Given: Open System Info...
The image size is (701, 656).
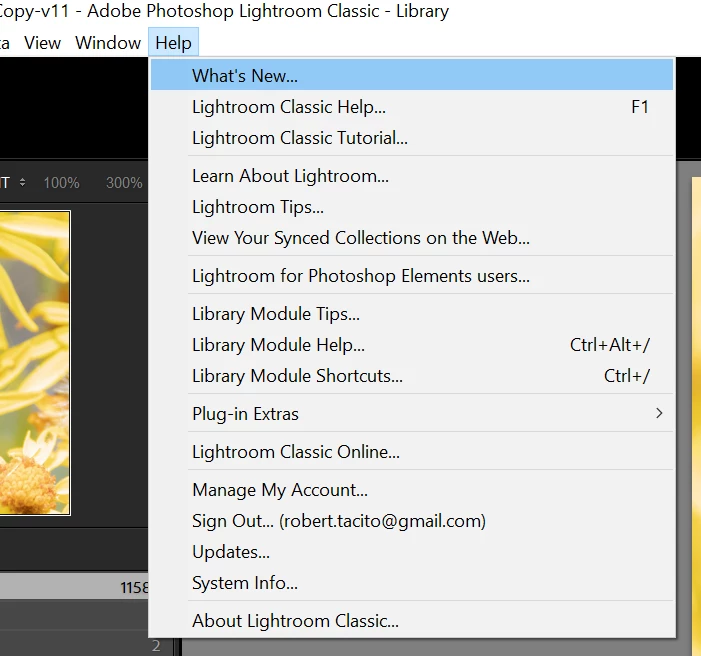Looking at the screenshot, I should coord(412,583).
